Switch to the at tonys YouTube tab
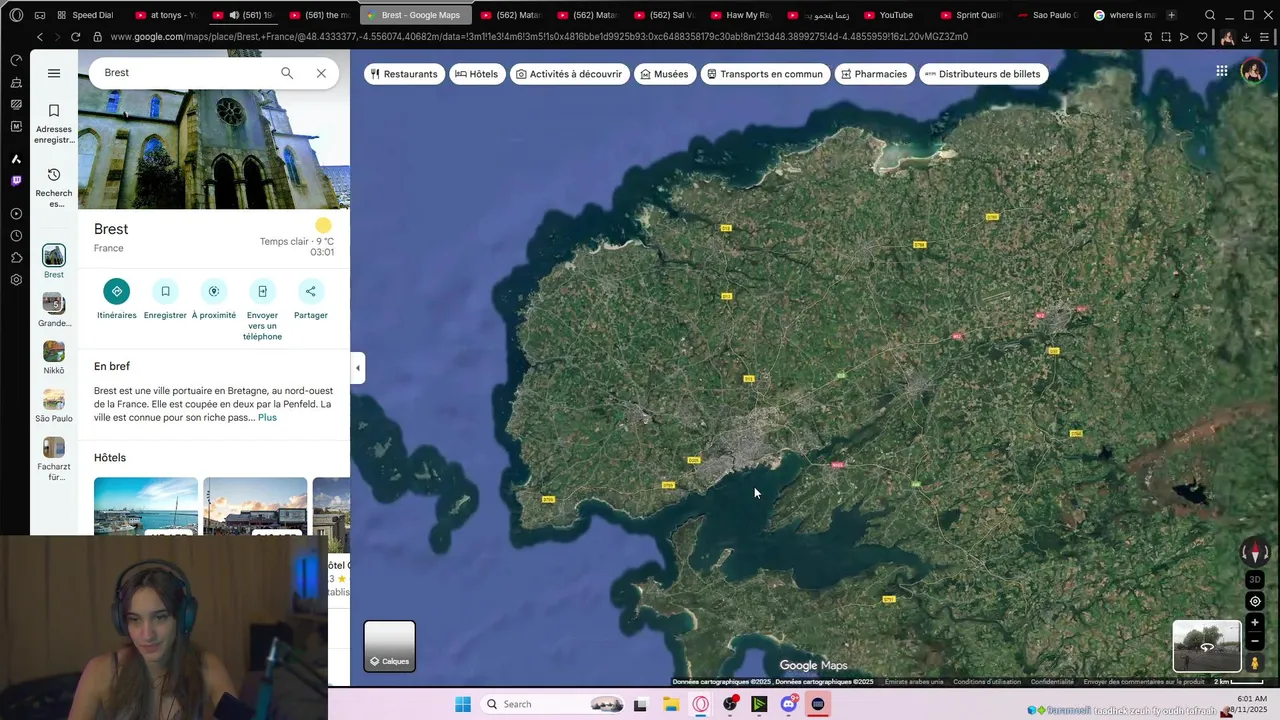Viewport: 1280px width, 720px height. (x=165, y=15)
